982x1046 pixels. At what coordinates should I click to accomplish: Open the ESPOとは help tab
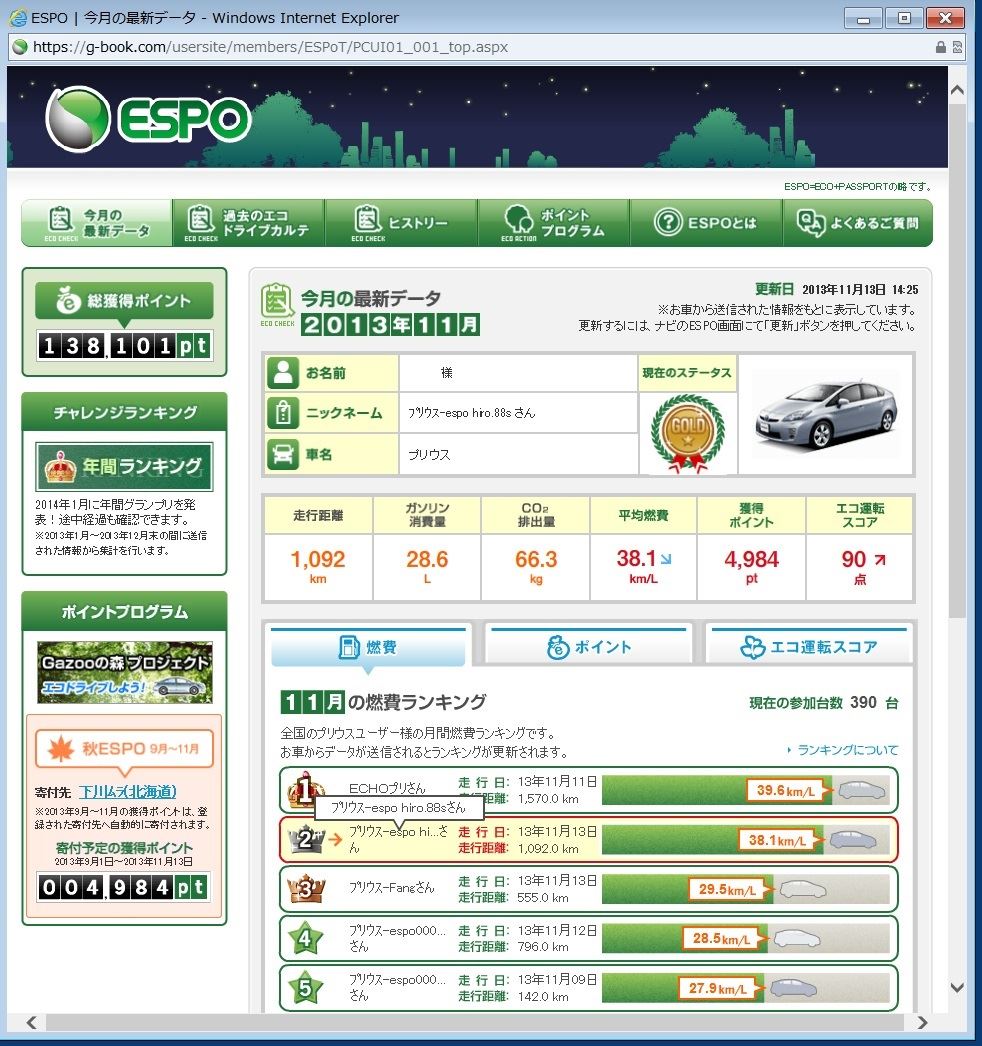(x=706, y=223)
